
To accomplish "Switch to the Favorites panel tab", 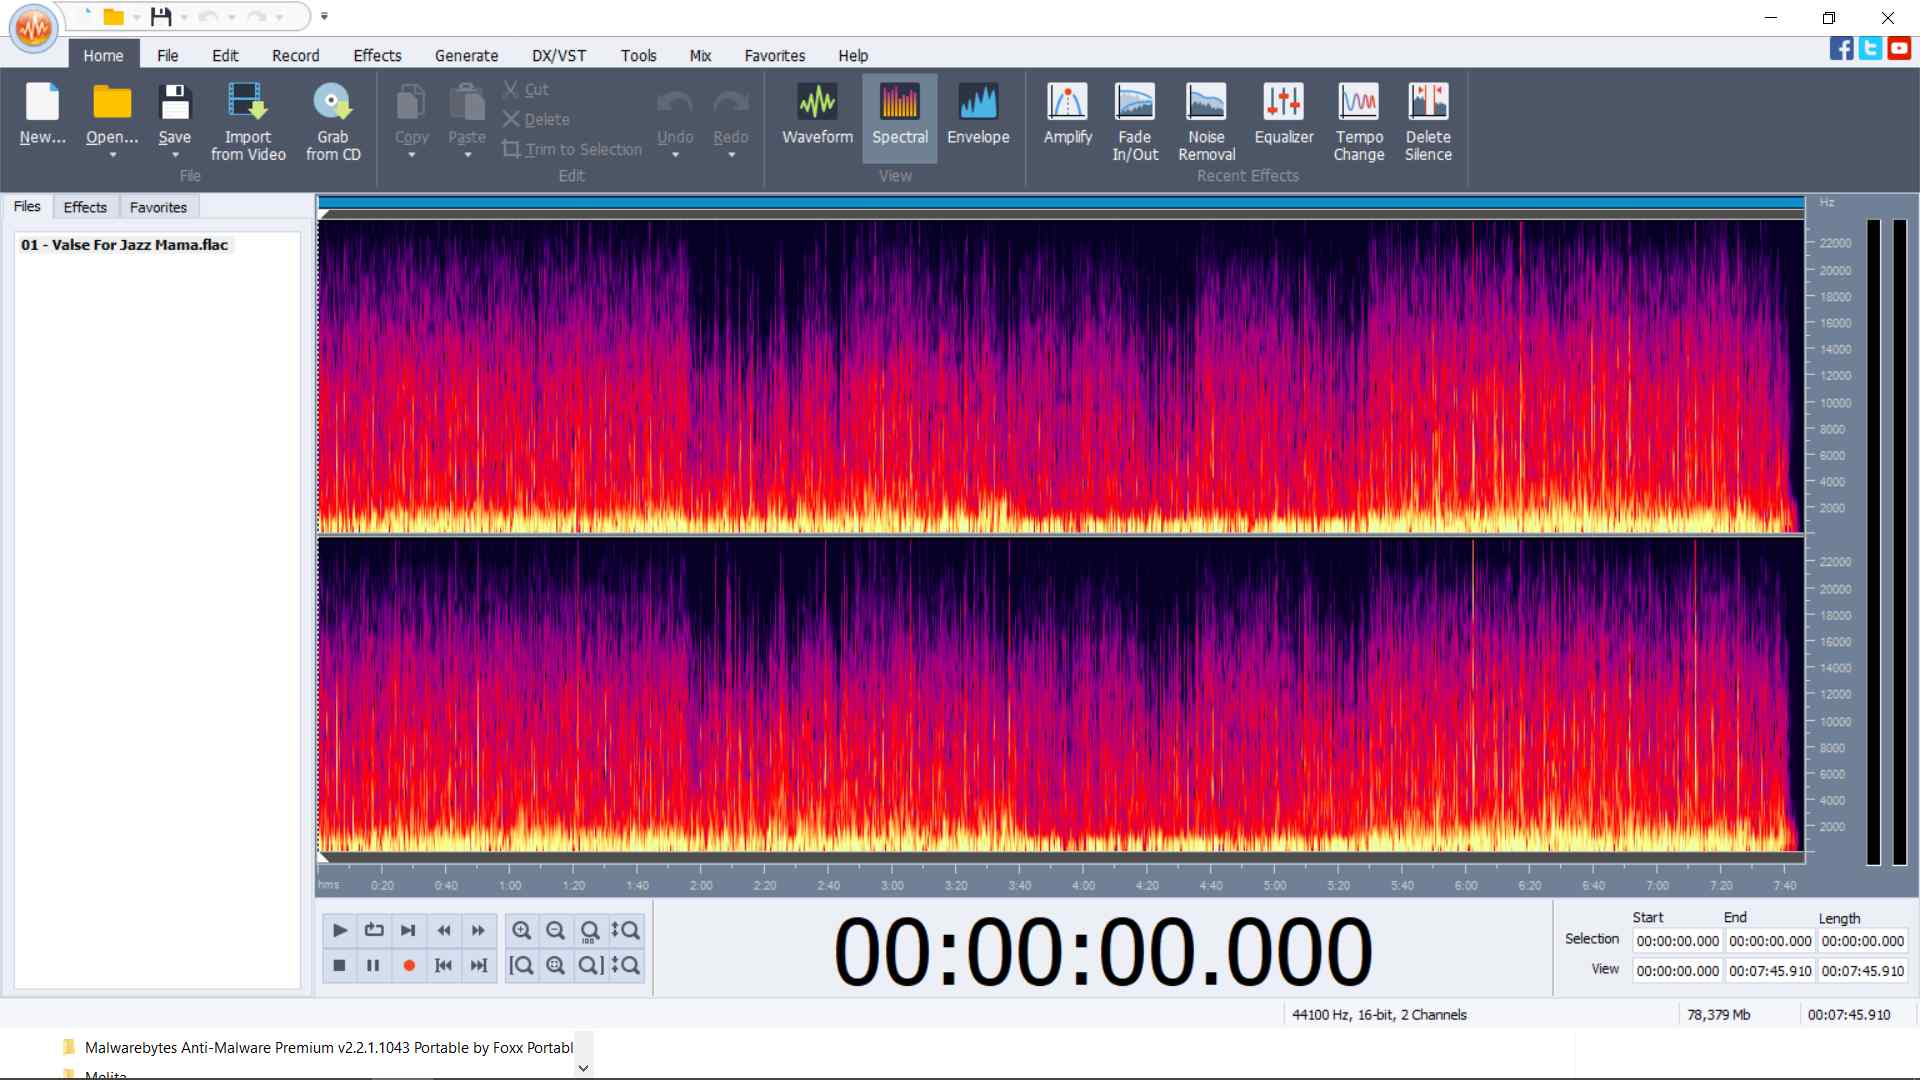I will [x=158, y=207].
